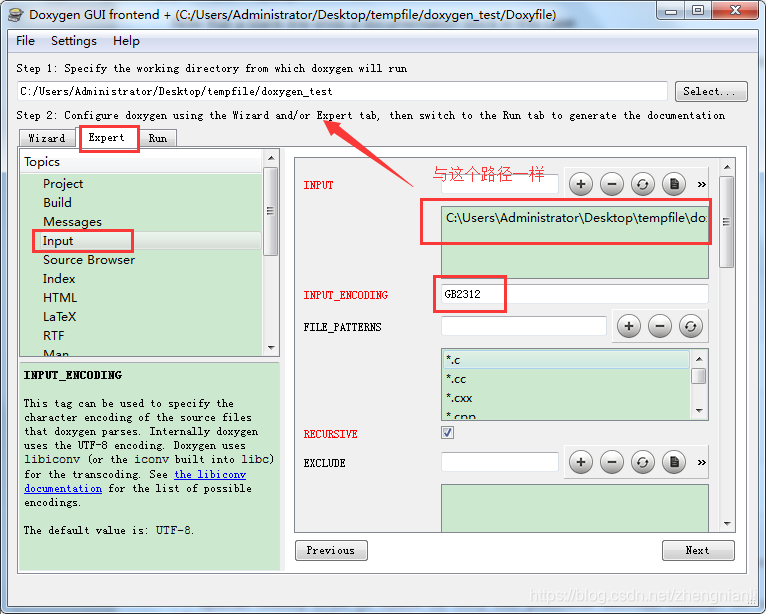Switch to the Wizard tab
The image size is (766, 614).
[47, 138]
